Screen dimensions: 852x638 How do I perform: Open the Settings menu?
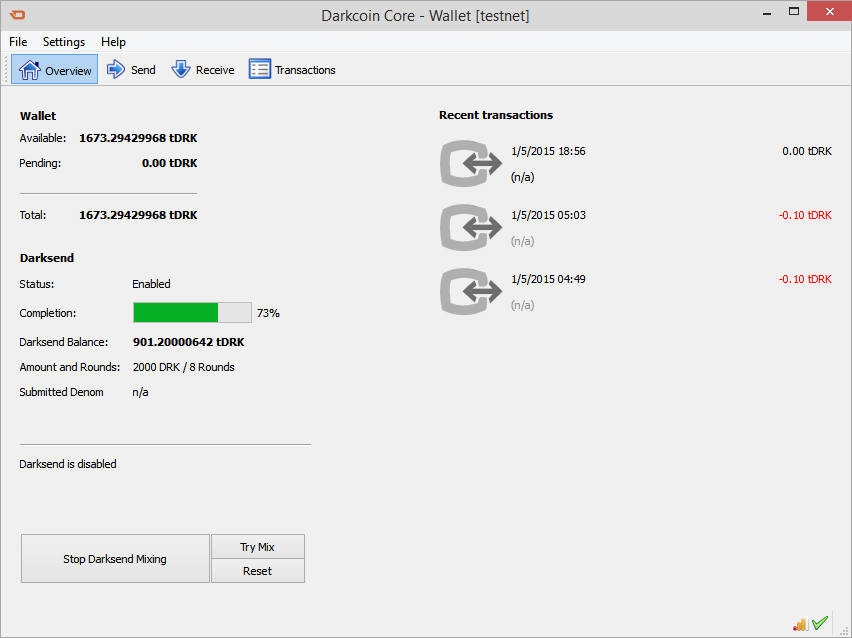(64, 42)
